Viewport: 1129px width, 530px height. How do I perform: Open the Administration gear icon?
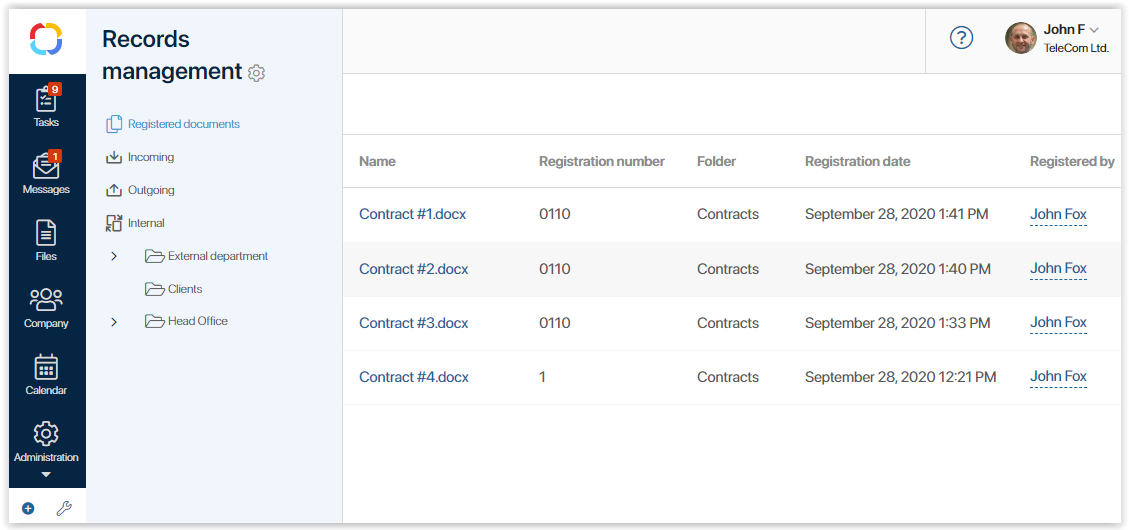[x=46, y=434]
